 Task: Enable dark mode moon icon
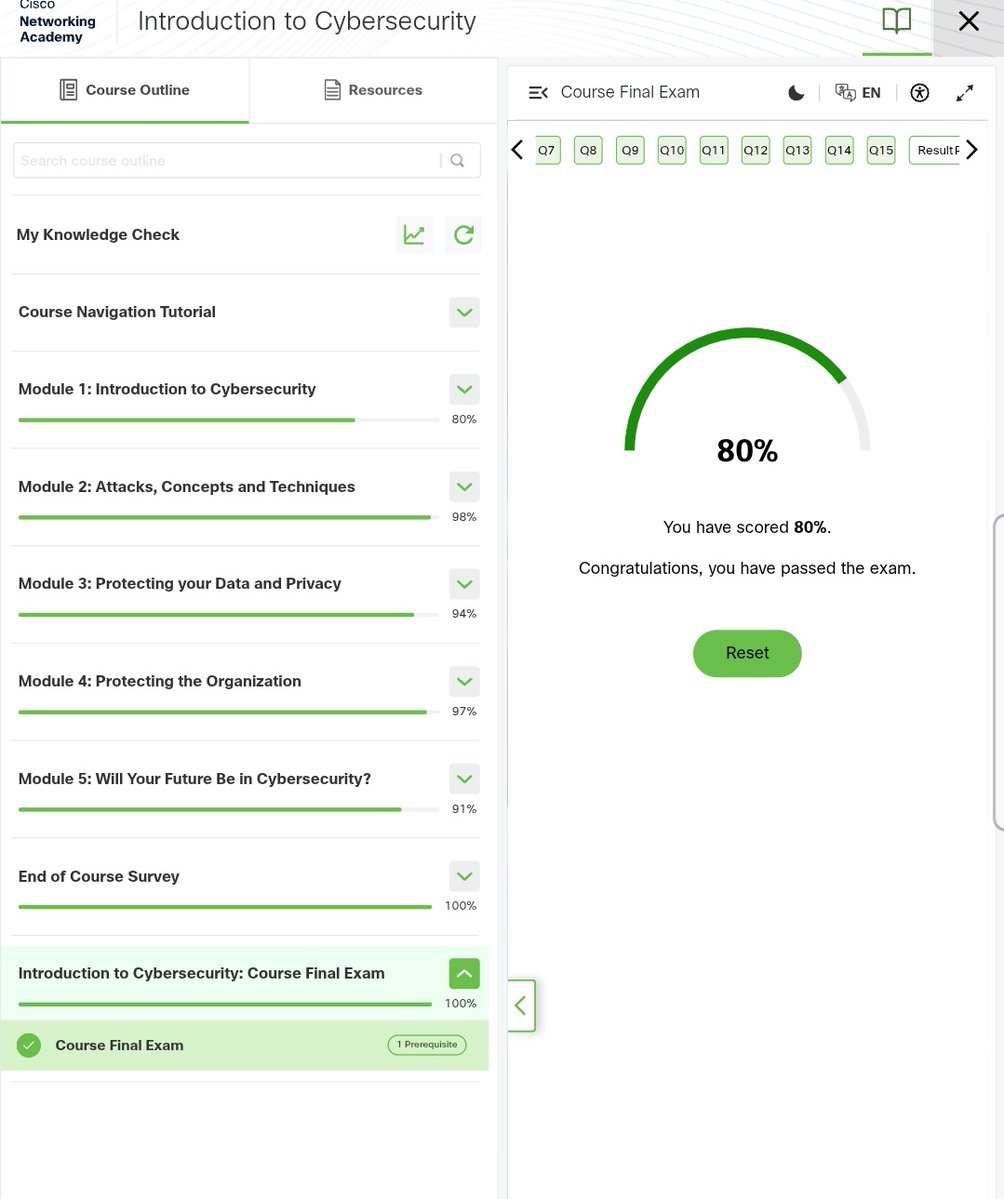(796, 93)
